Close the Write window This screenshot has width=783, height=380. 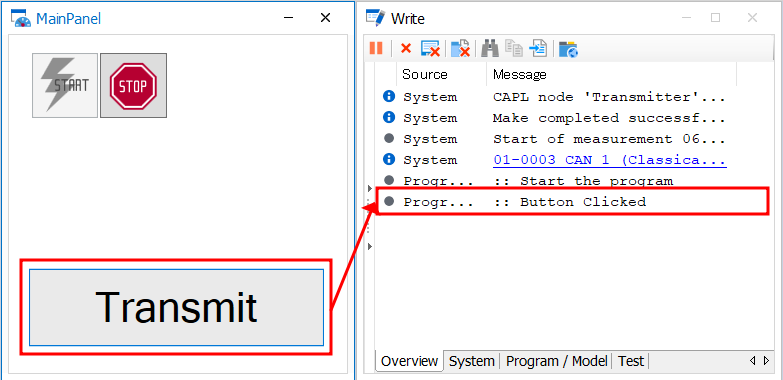[752, 18]
